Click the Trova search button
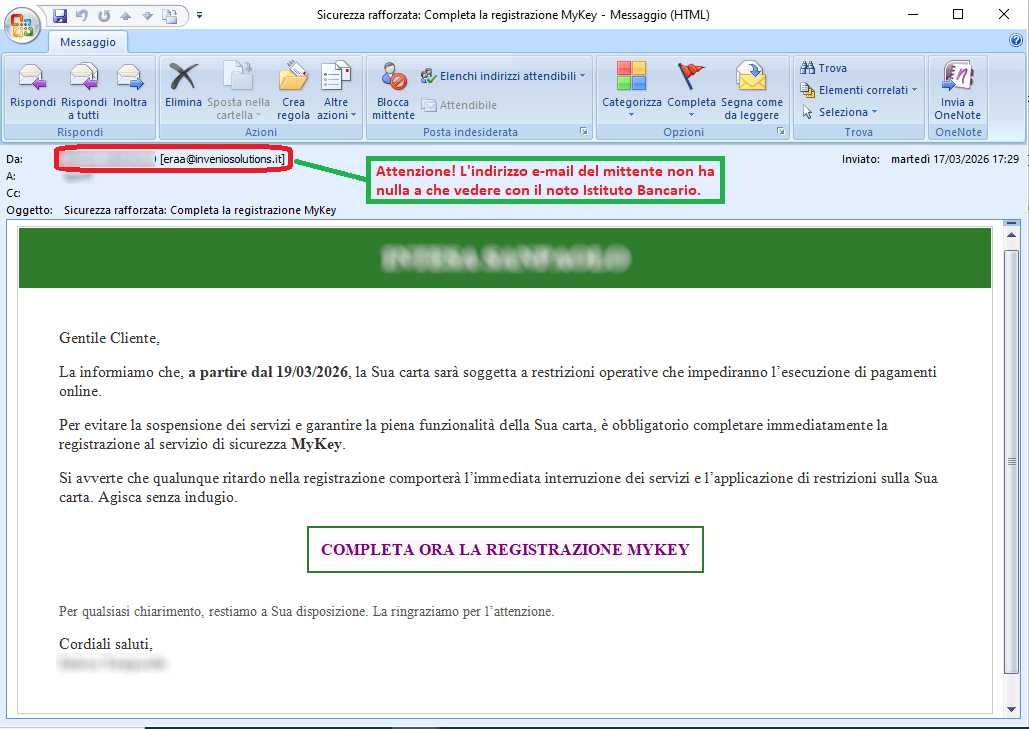1029x729 pixels. 824,68
